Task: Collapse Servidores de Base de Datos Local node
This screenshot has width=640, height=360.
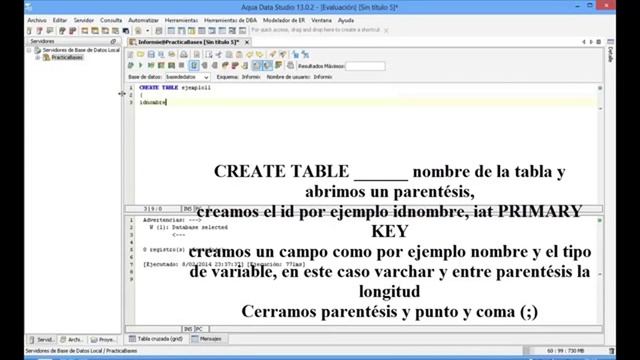Action: [x=29, y=50]
